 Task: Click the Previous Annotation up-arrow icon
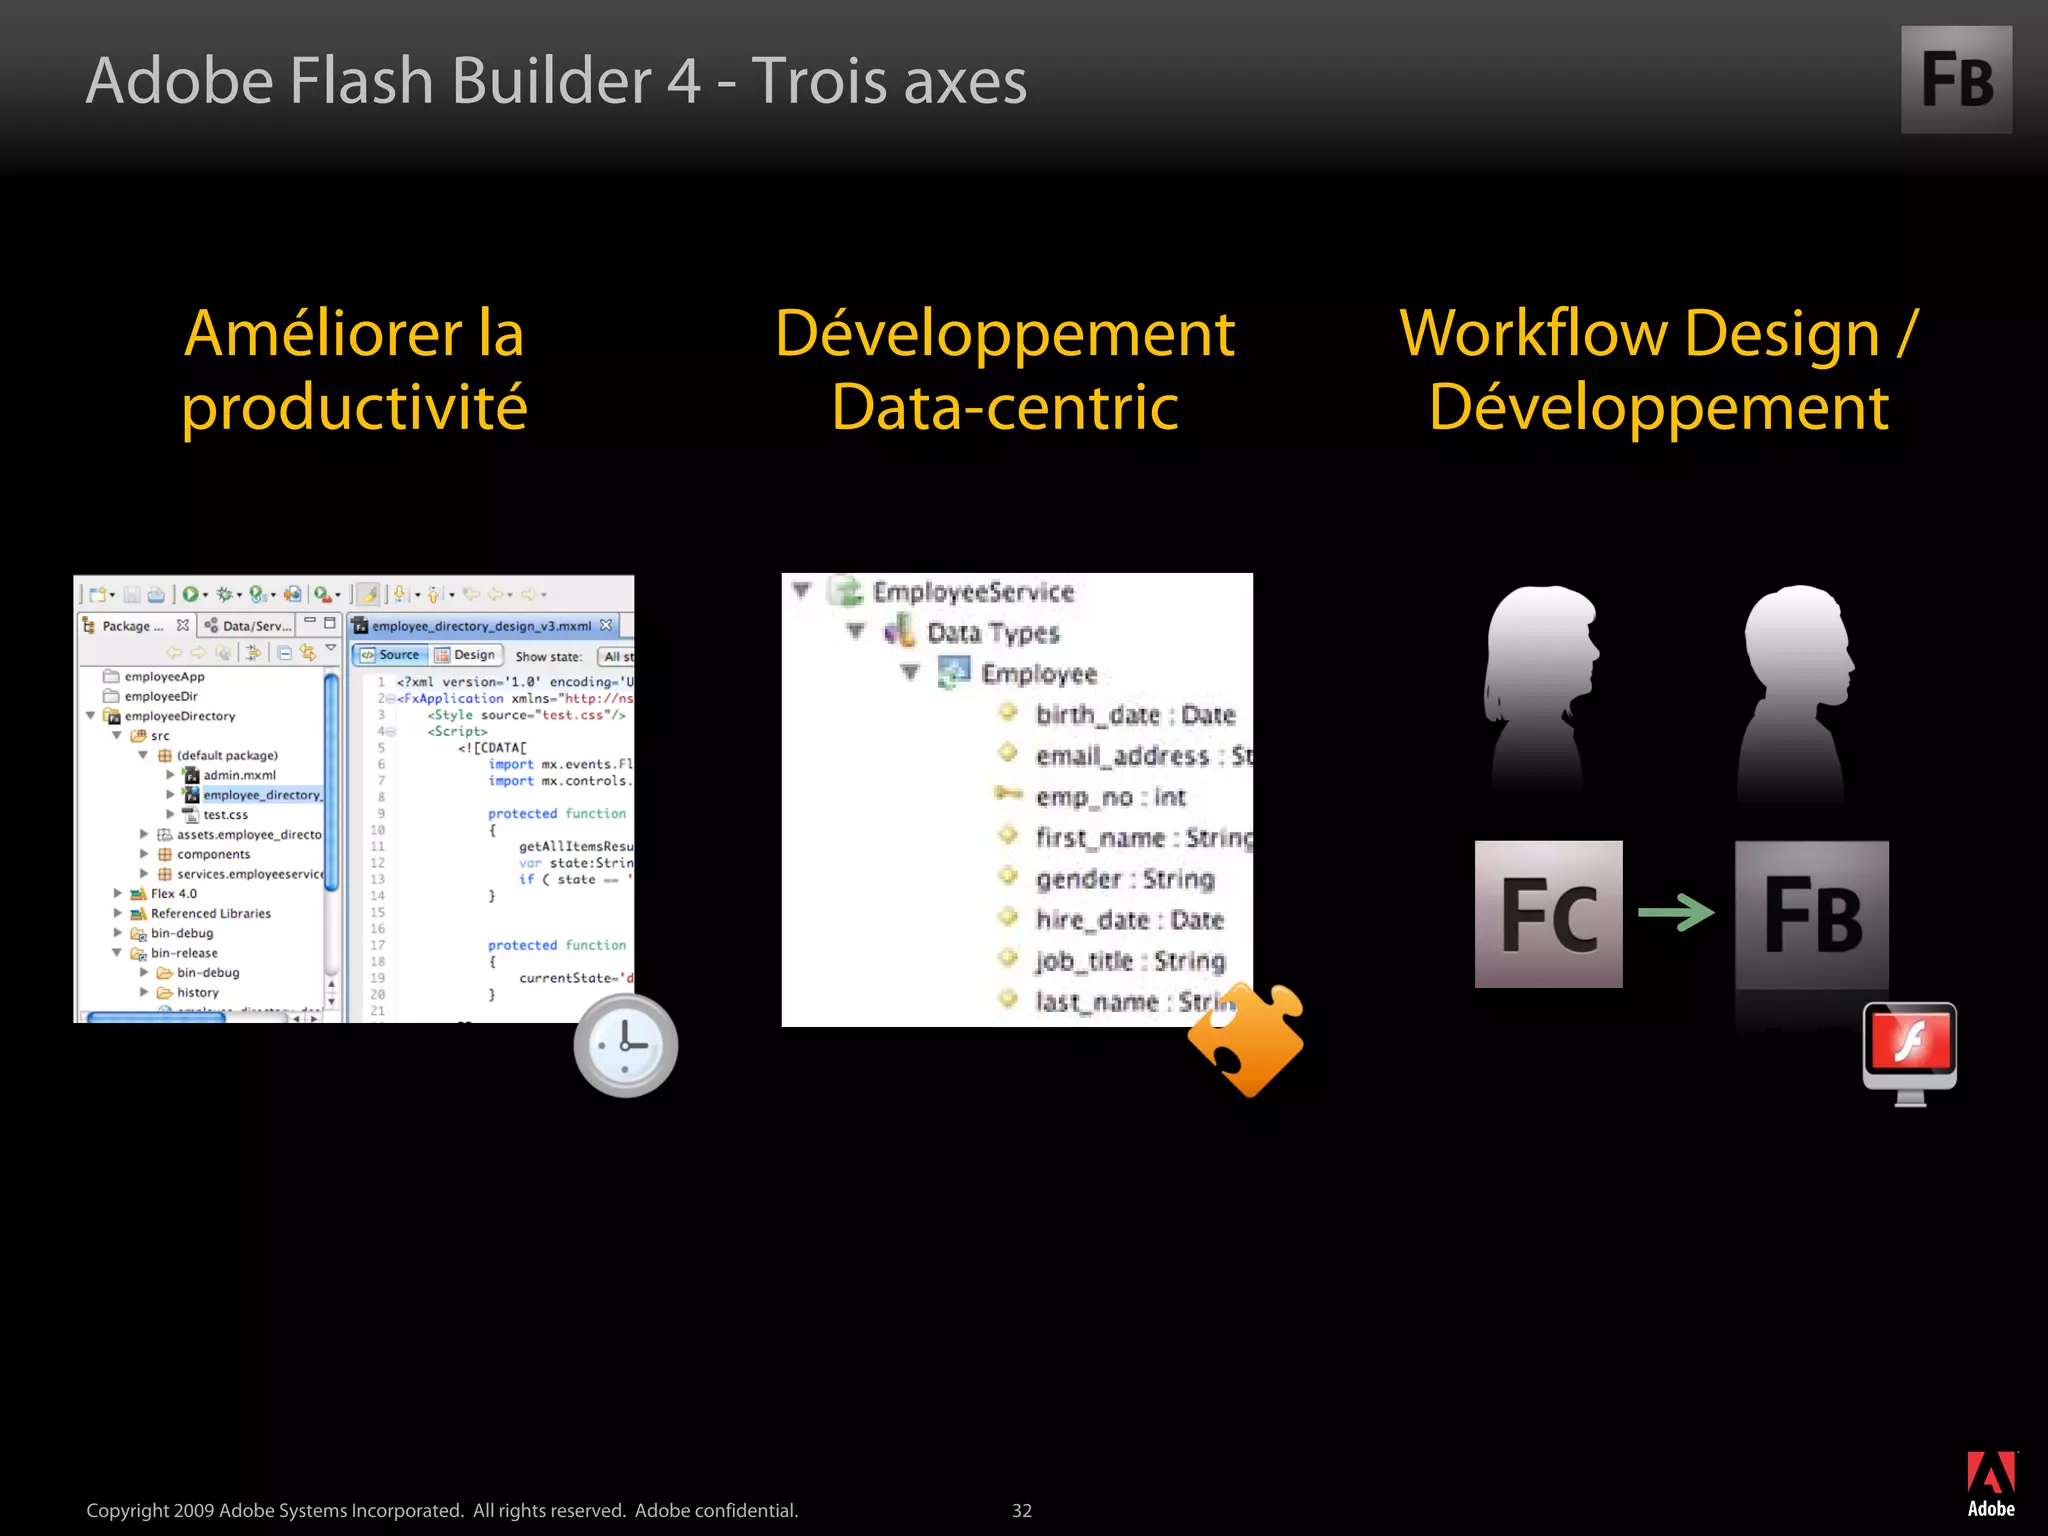point(435,594)
